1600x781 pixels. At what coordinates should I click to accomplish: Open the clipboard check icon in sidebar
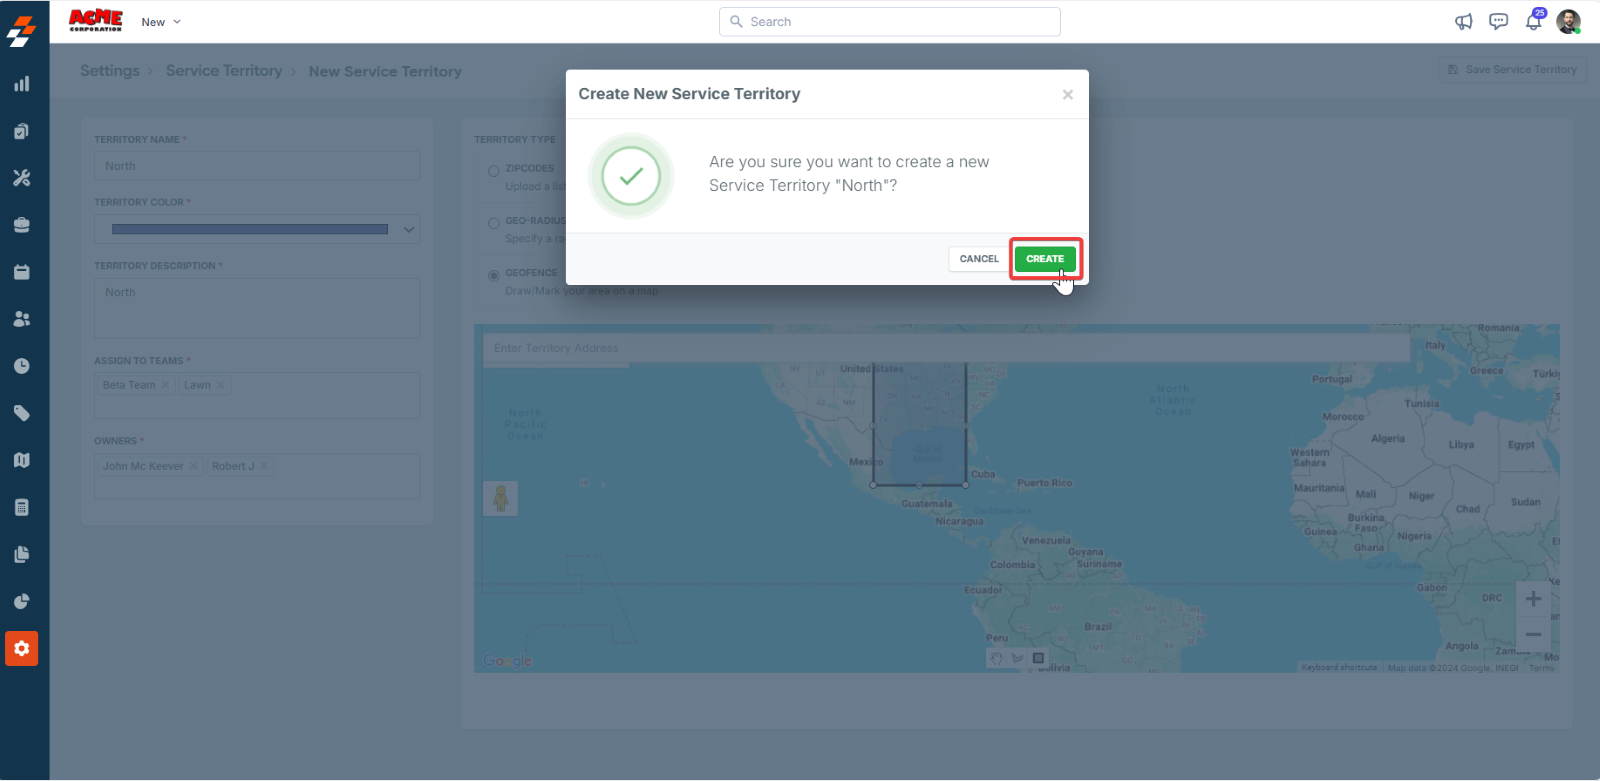22,131
